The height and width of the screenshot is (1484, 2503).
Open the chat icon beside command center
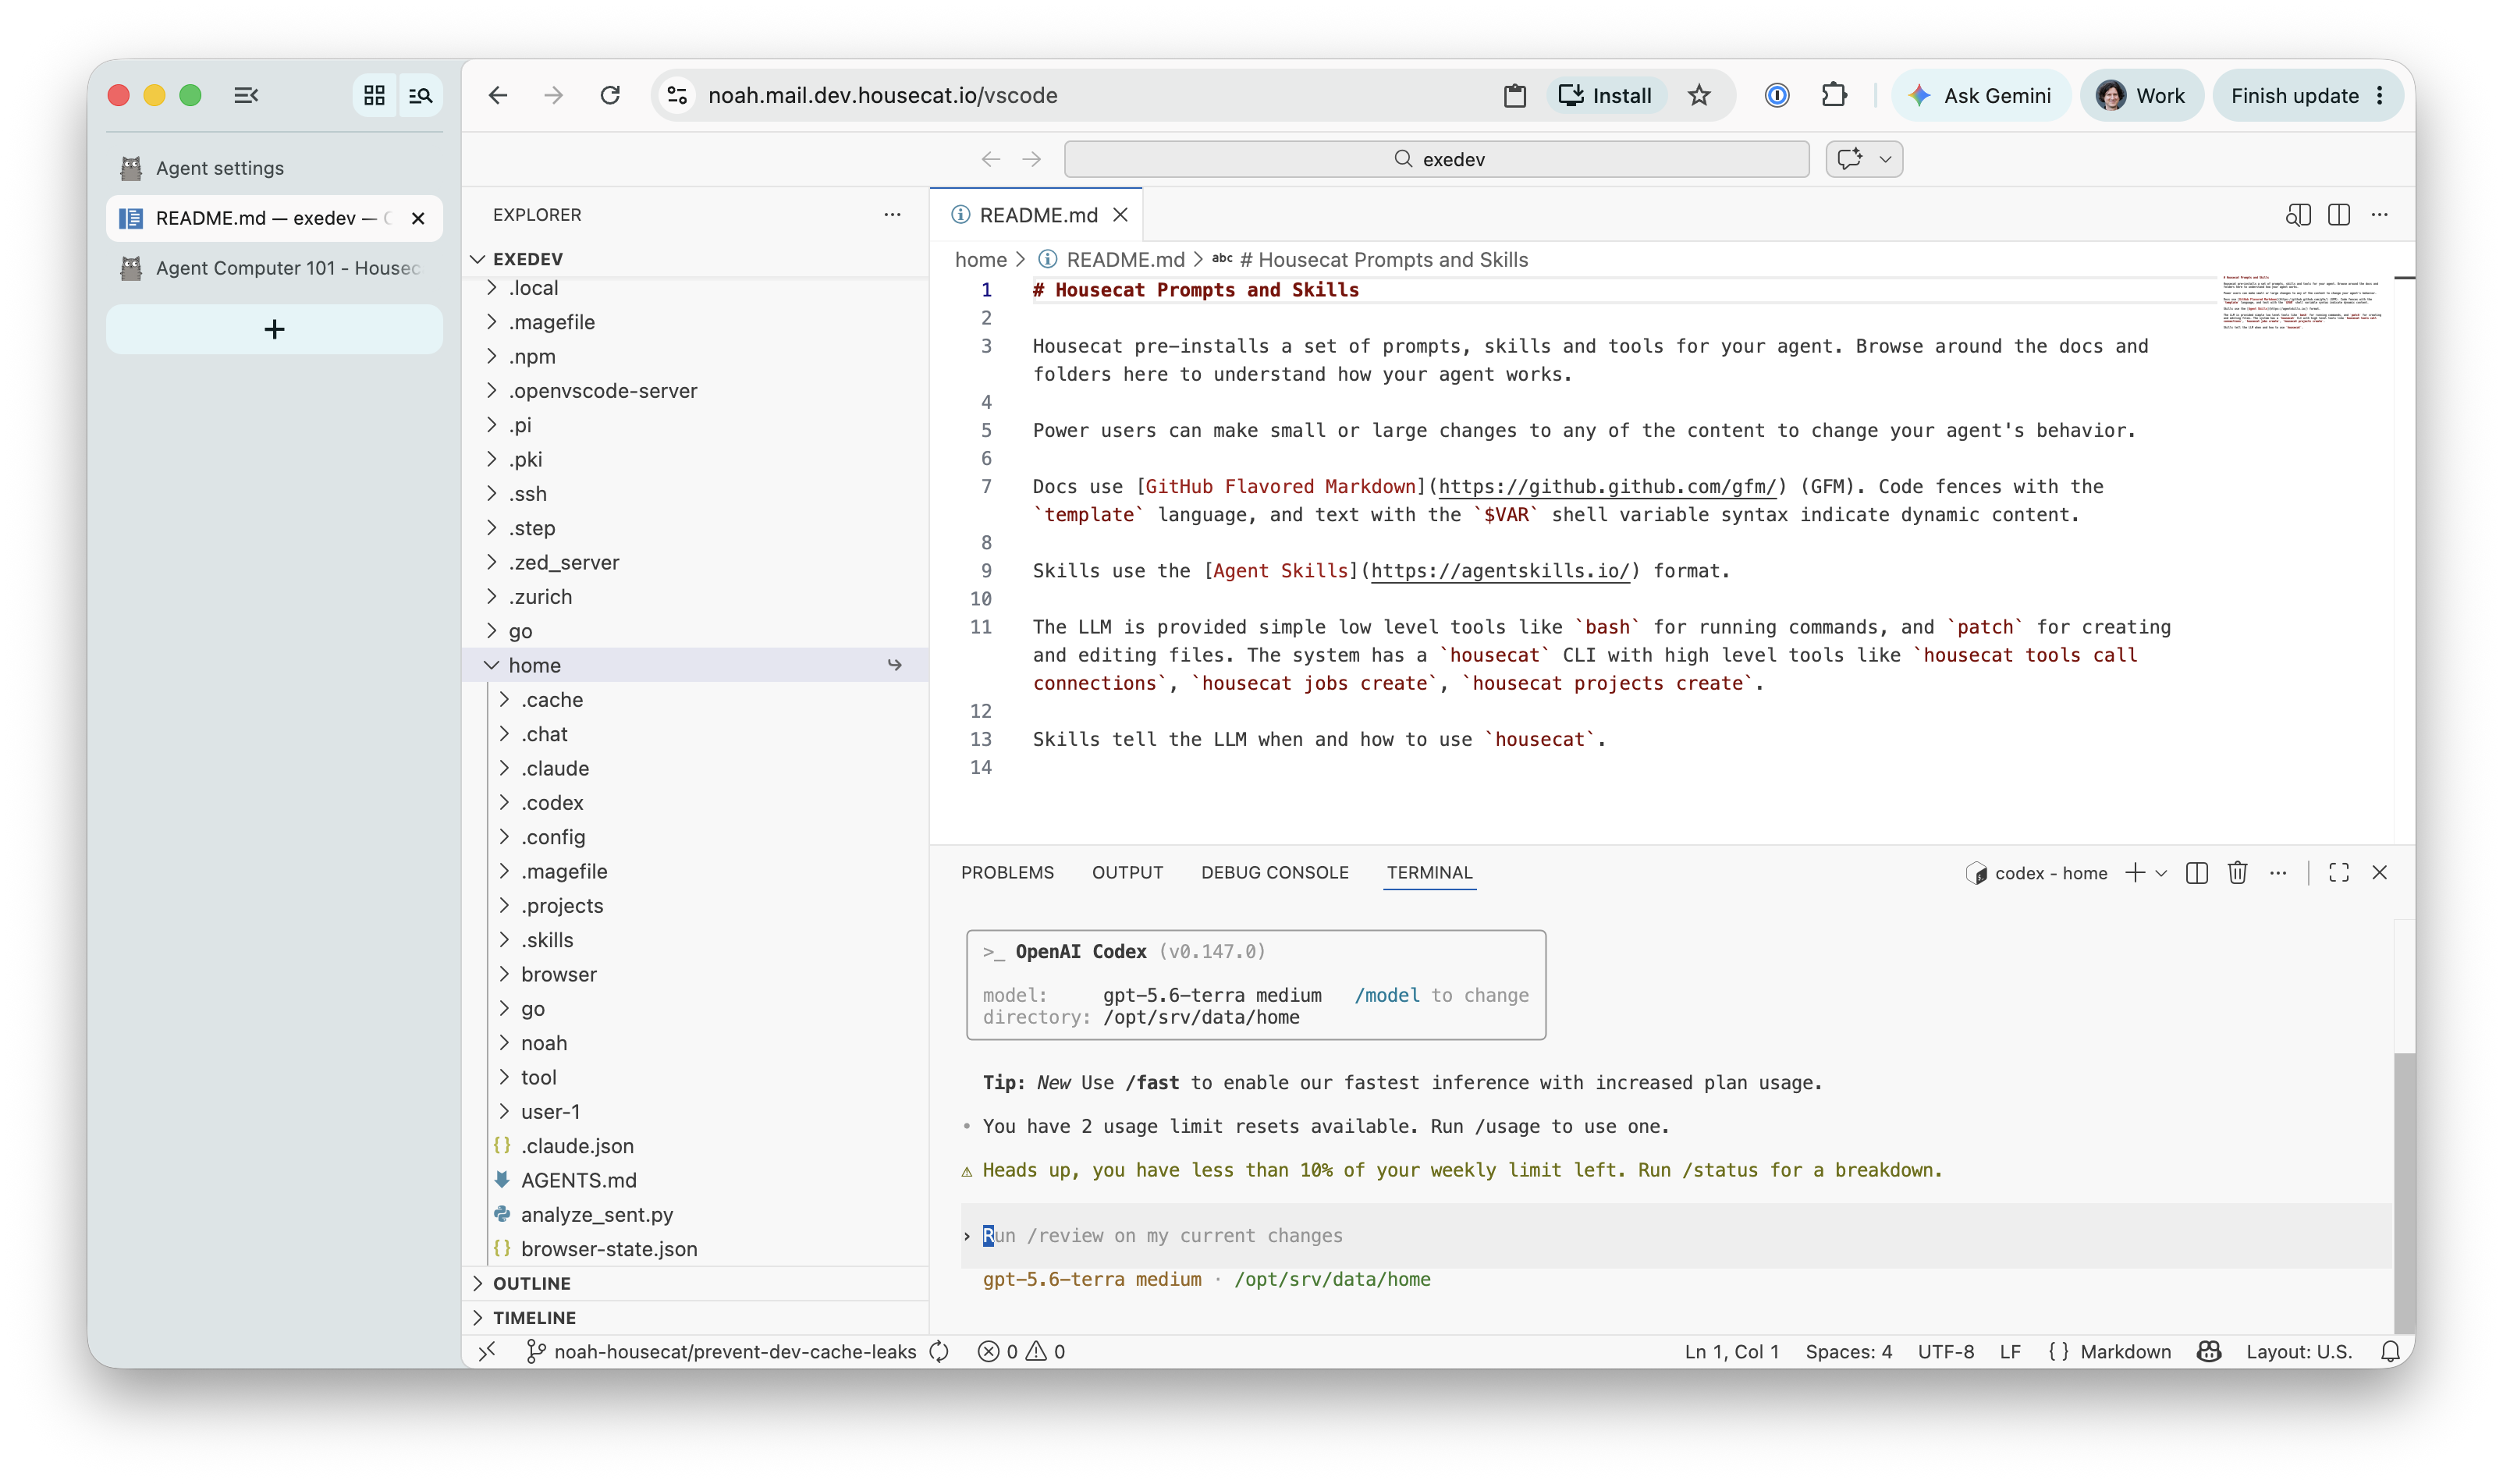pos(1849,159)
